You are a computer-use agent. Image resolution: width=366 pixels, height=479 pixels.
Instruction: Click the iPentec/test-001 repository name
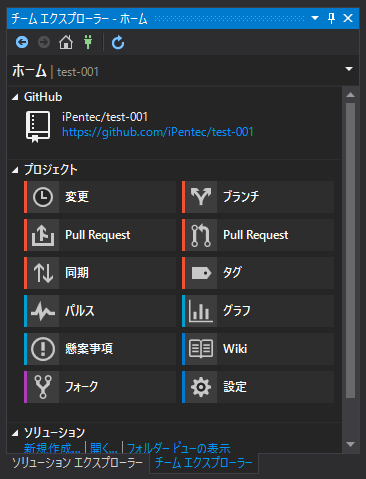(105, 117)
